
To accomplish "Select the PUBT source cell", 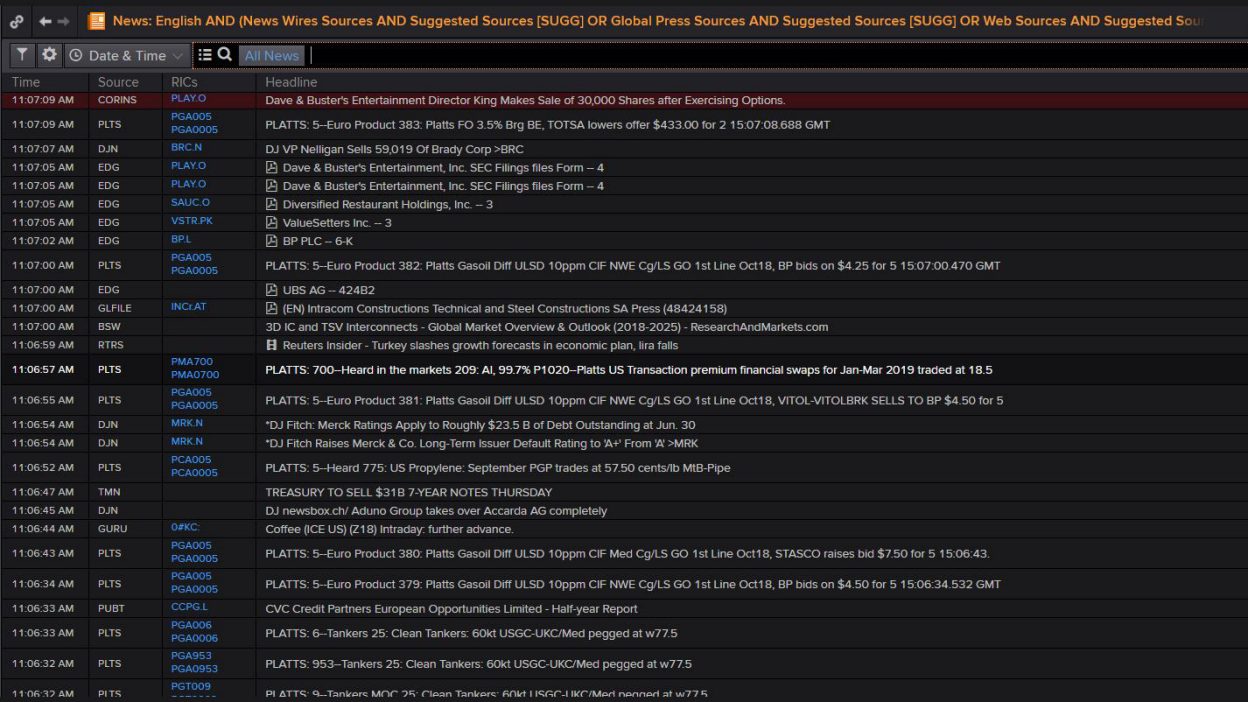I will click(x=111, y=608).
